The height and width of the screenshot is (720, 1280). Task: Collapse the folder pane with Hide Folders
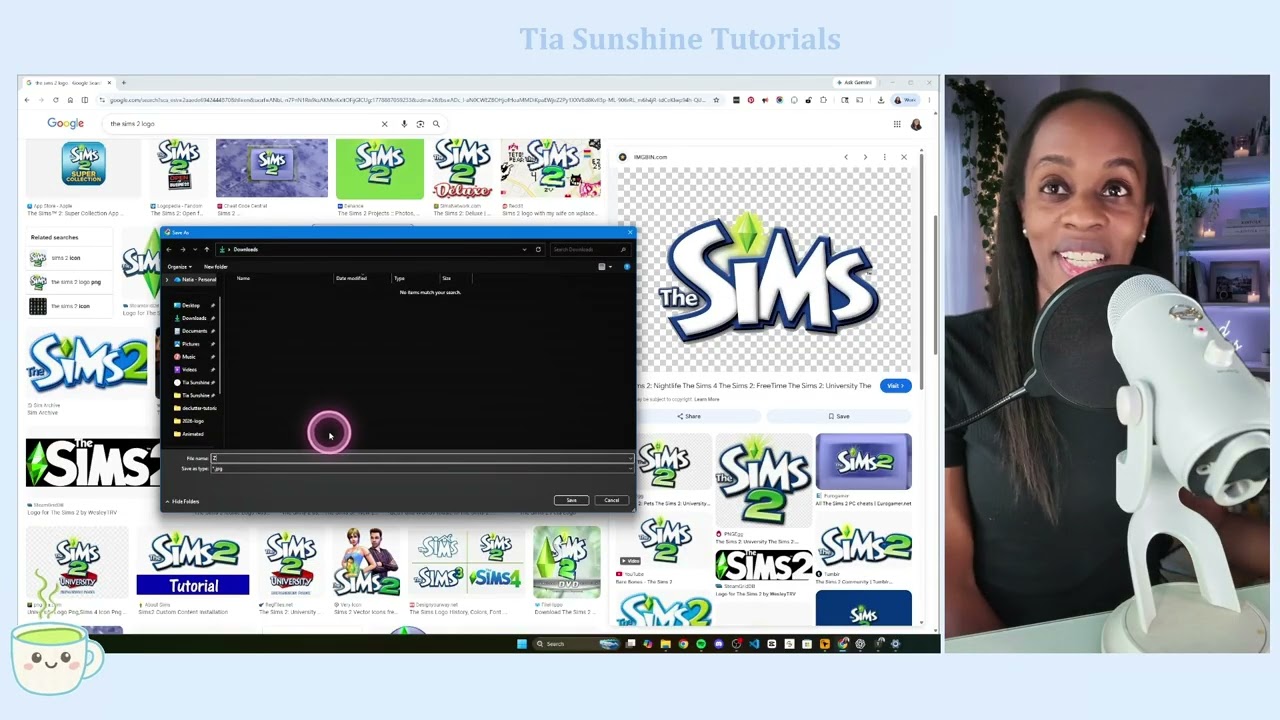183,501
